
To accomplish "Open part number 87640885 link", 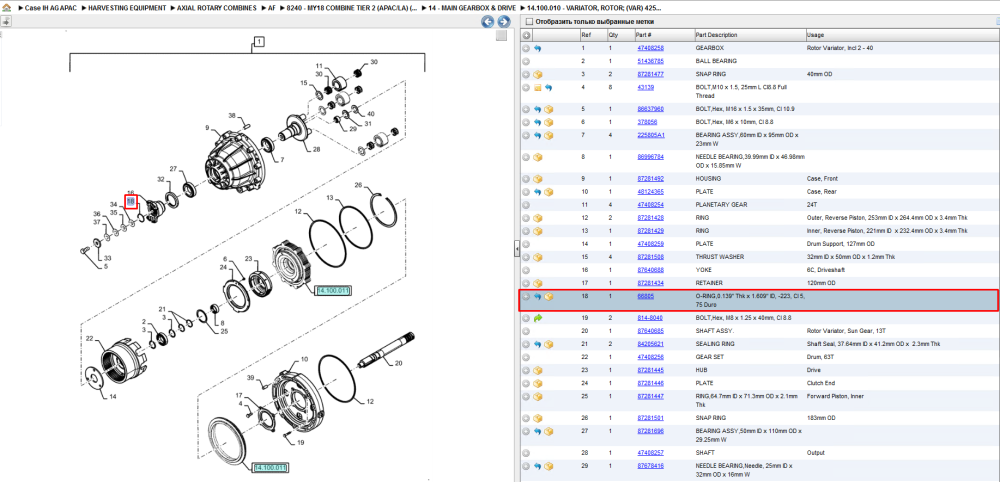I will click(651, 331).
